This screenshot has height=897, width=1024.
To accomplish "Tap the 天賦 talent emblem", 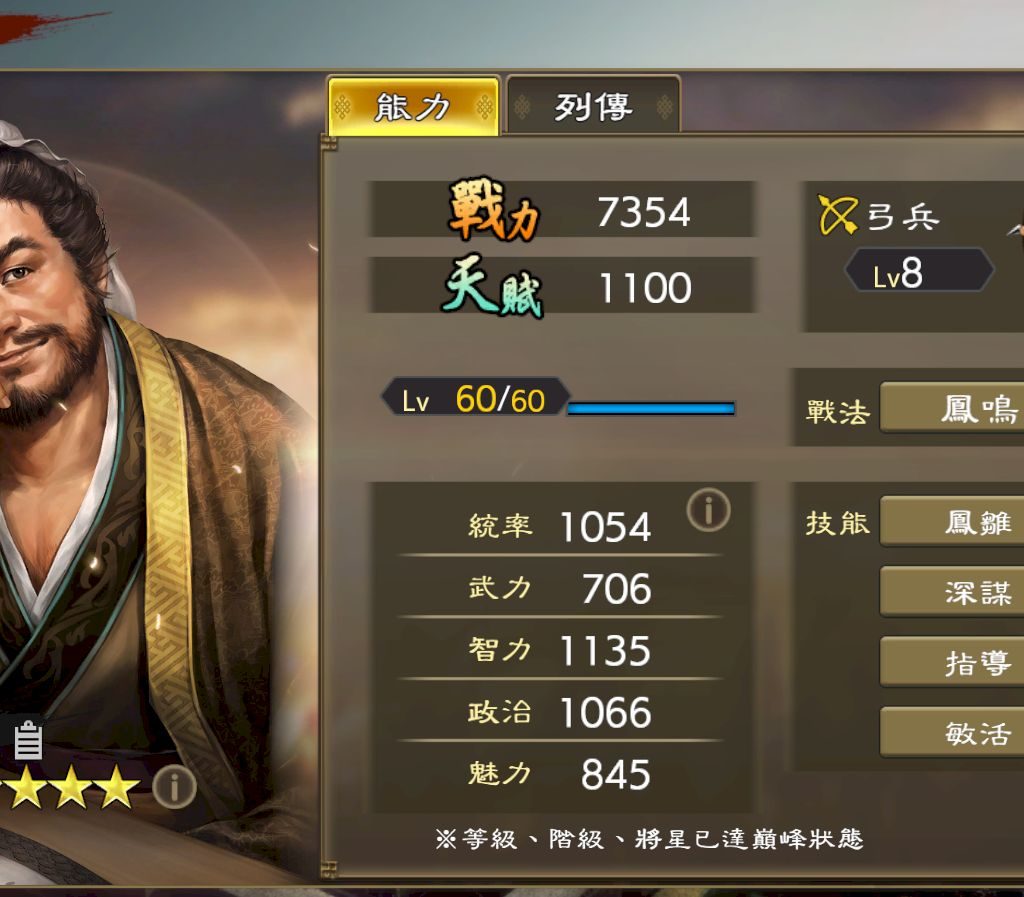I will pos(493,286).
